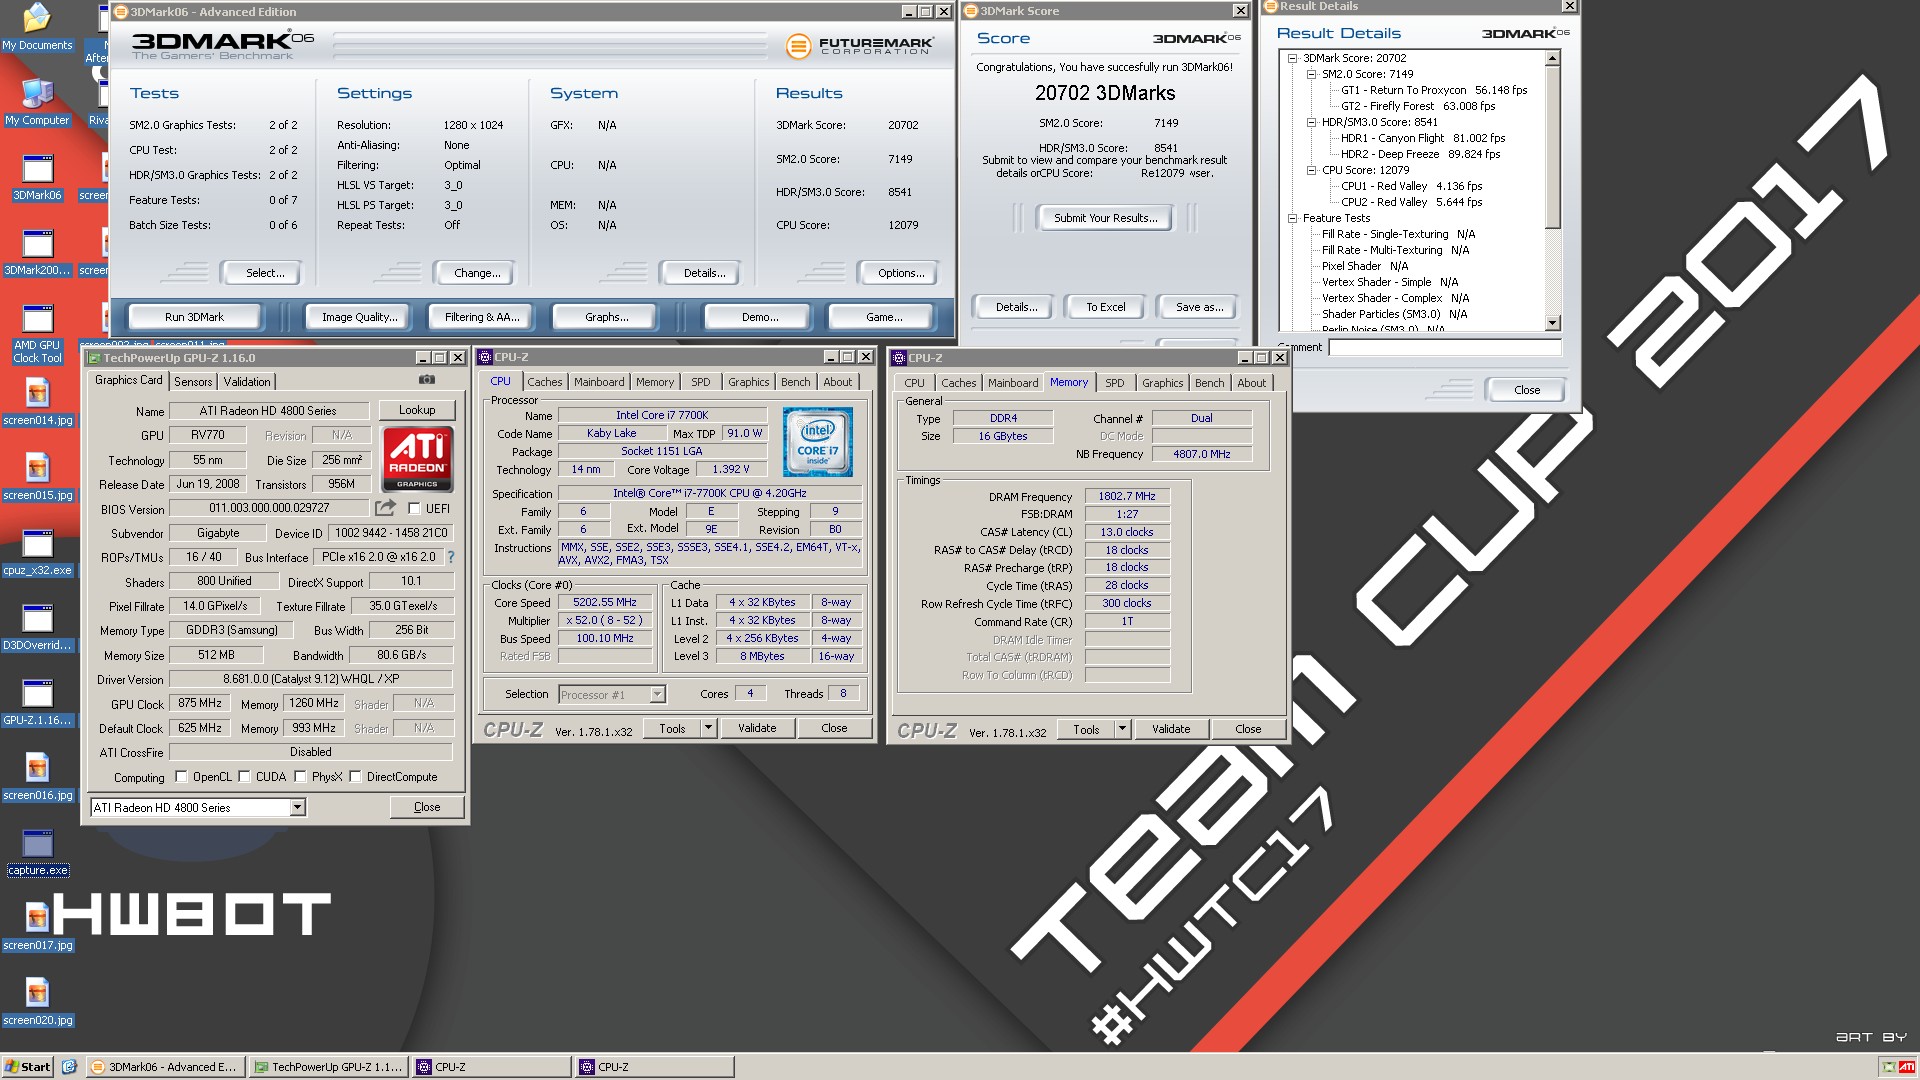Open the My Documents desktop icon
Viewport: 1920px width, 1080px height.
coord(37,27)
